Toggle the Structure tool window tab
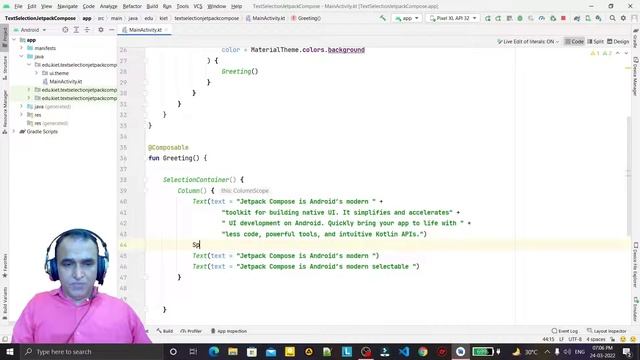The width and height of the screenshot is (640, 360). point(4,67)
